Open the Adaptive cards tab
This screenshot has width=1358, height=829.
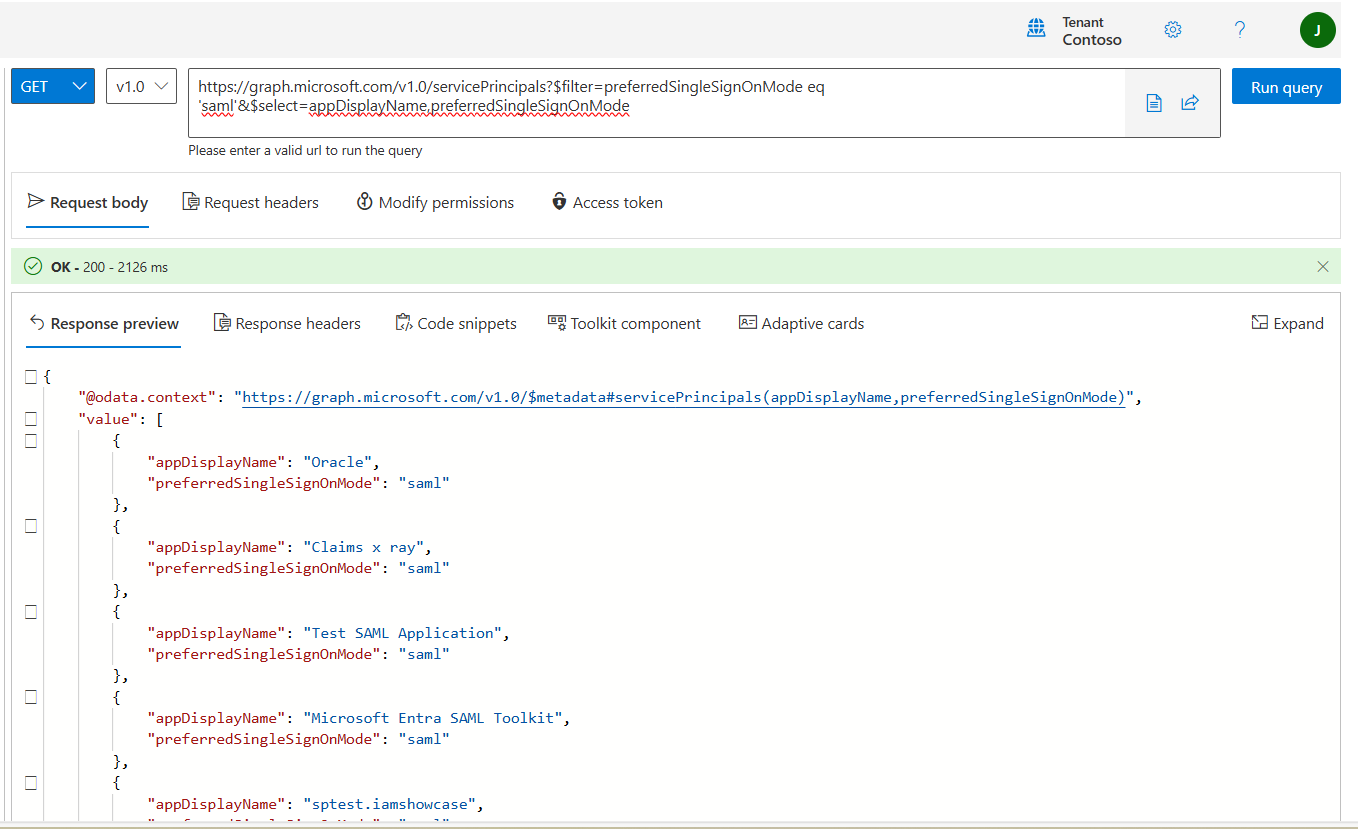tap(800, 323)
